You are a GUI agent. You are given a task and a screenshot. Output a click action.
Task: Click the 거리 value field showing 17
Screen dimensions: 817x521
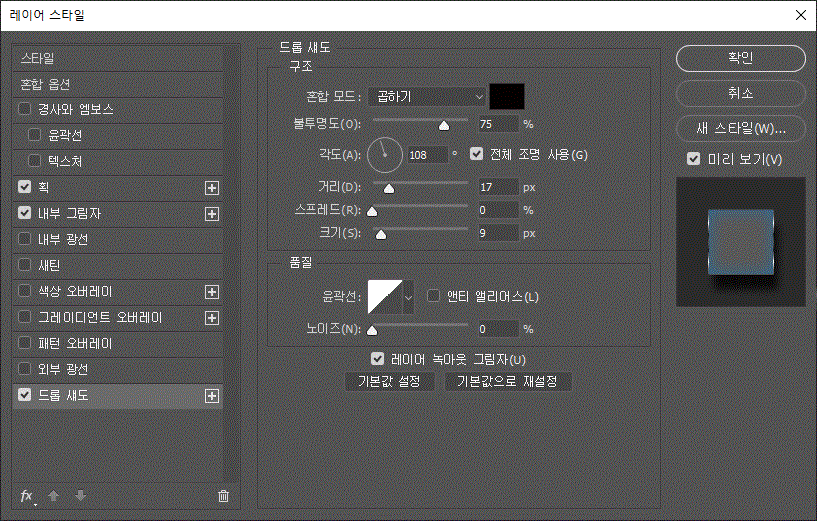(498, 187)
